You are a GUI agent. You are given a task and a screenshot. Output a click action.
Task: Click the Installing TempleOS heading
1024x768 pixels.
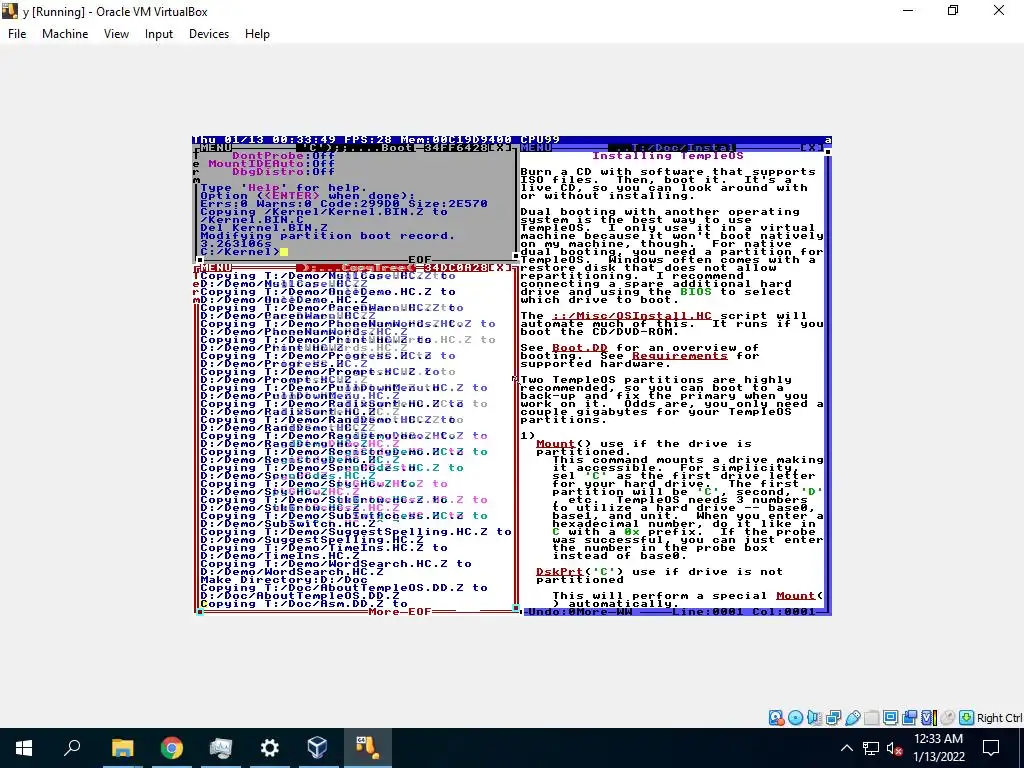coord(667,155)
